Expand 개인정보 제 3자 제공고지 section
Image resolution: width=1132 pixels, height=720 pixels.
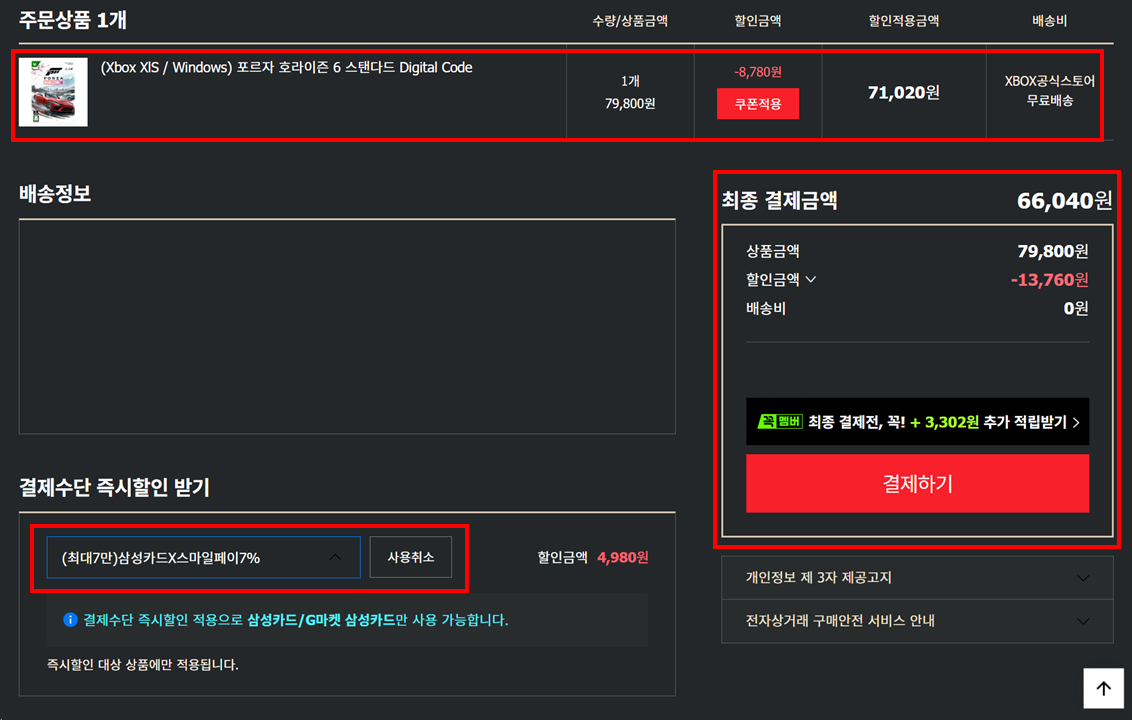[917, 578]
